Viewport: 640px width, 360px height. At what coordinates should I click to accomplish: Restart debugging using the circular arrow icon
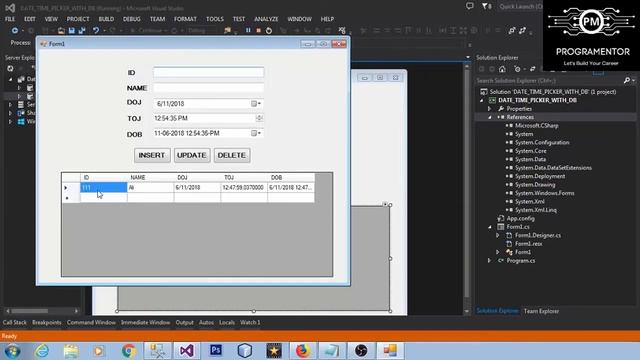(269, 30)
